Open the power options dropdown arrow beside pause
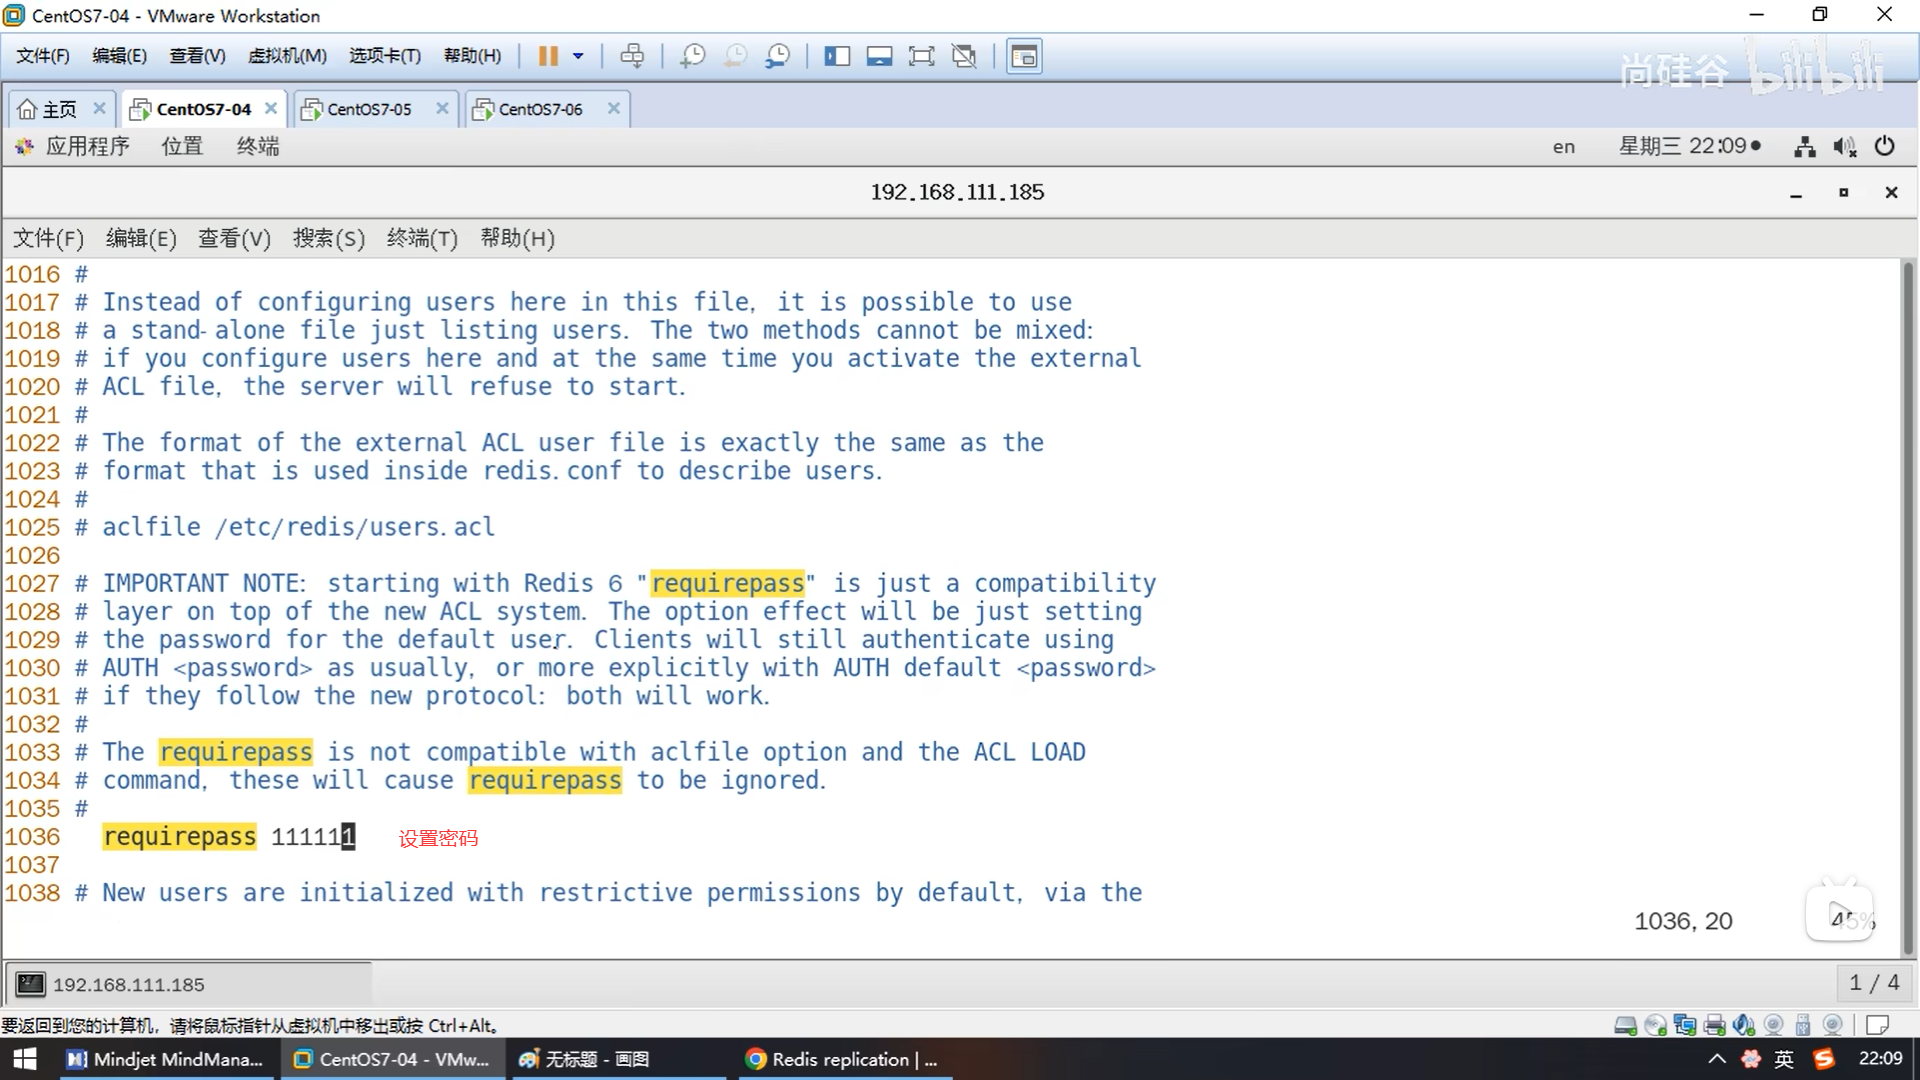Image resolution: width=1920 pixels, height=1080 pixels. pyautogui.click(x=578, y=56)
